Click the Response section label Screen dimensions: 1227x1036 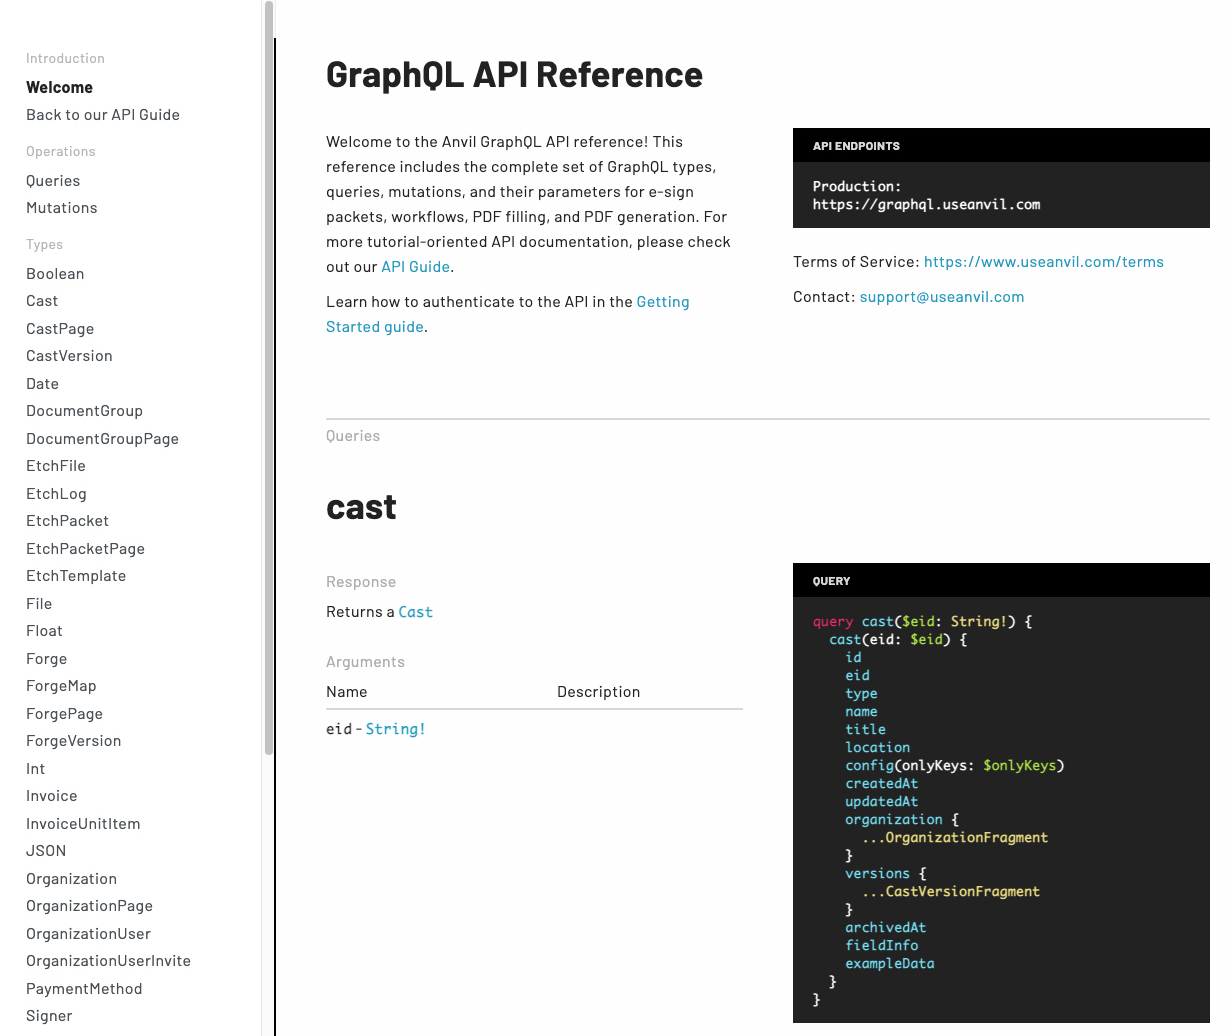point(361,582)
